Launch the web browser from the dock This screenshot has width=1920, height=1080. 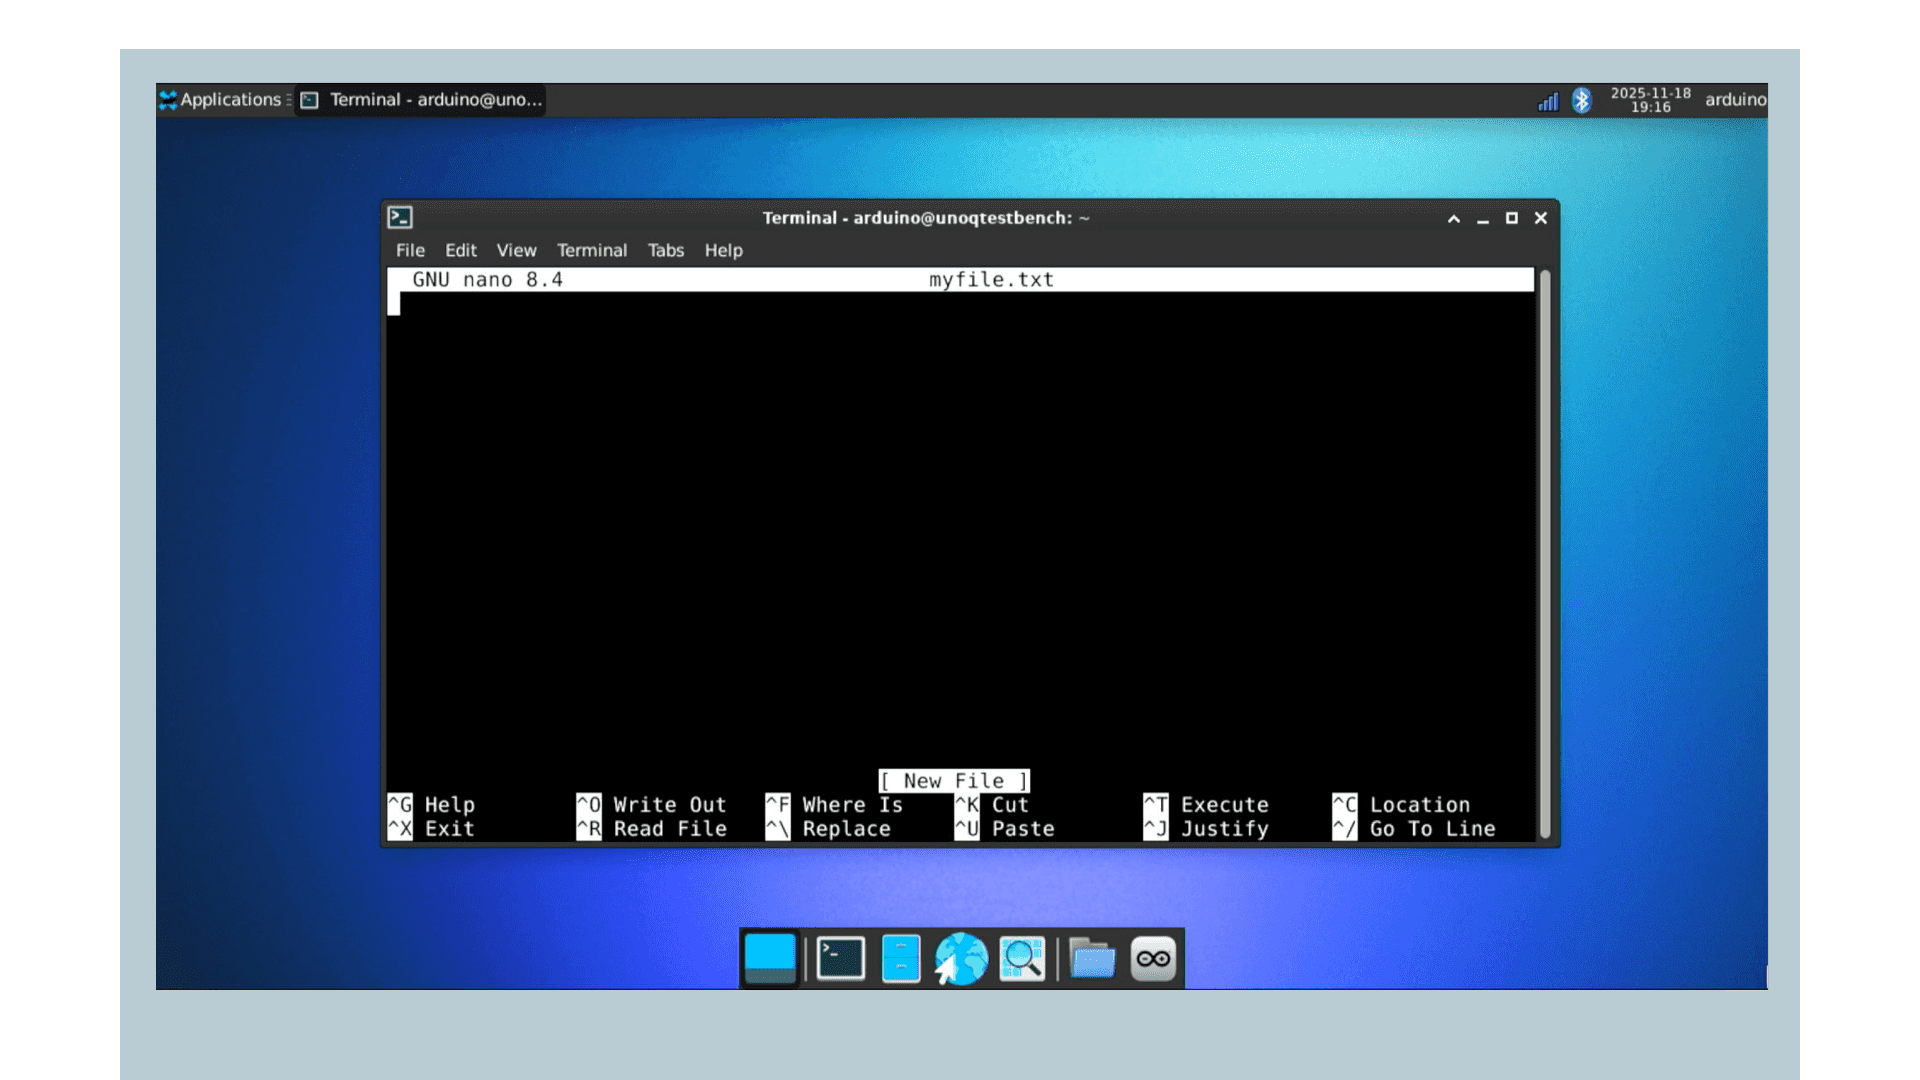click(x=961, y=957)
